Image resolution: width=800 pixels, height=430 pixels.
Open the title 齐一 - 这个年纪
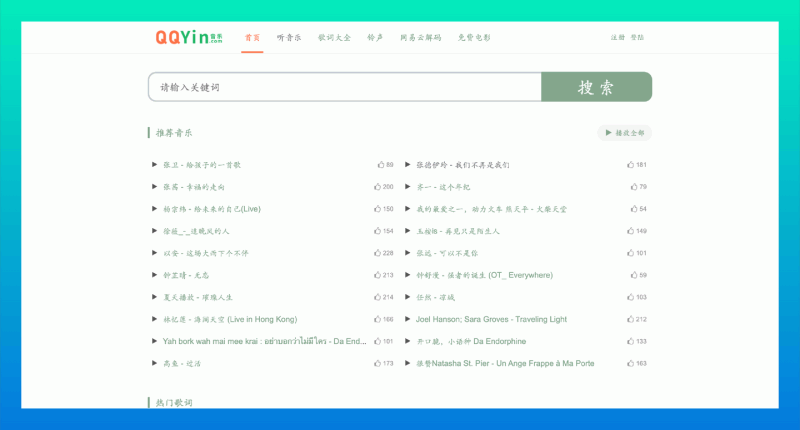pos(443,187)
